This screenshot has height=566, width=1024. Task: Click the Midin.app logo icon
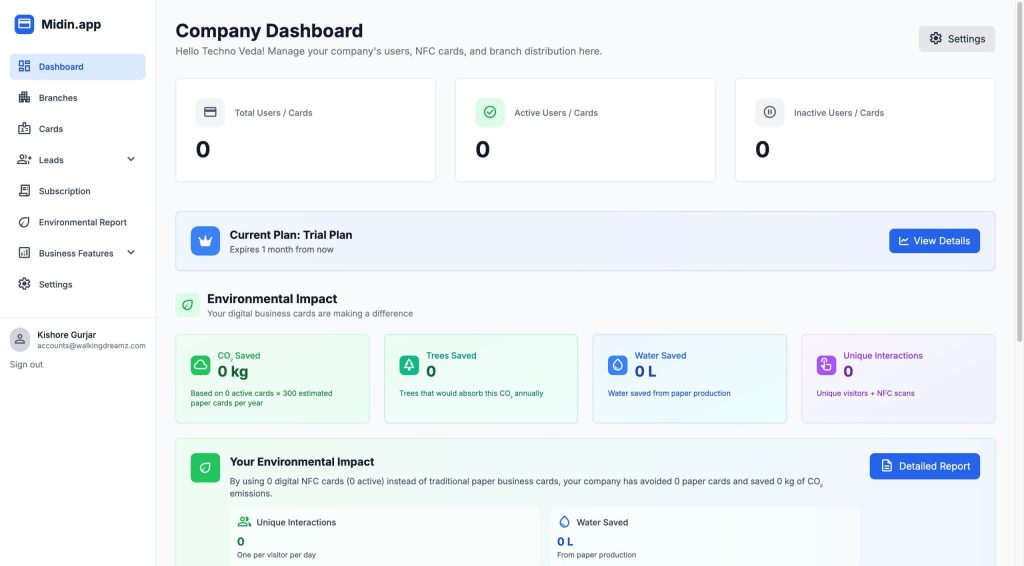click(x=24, y=24)
